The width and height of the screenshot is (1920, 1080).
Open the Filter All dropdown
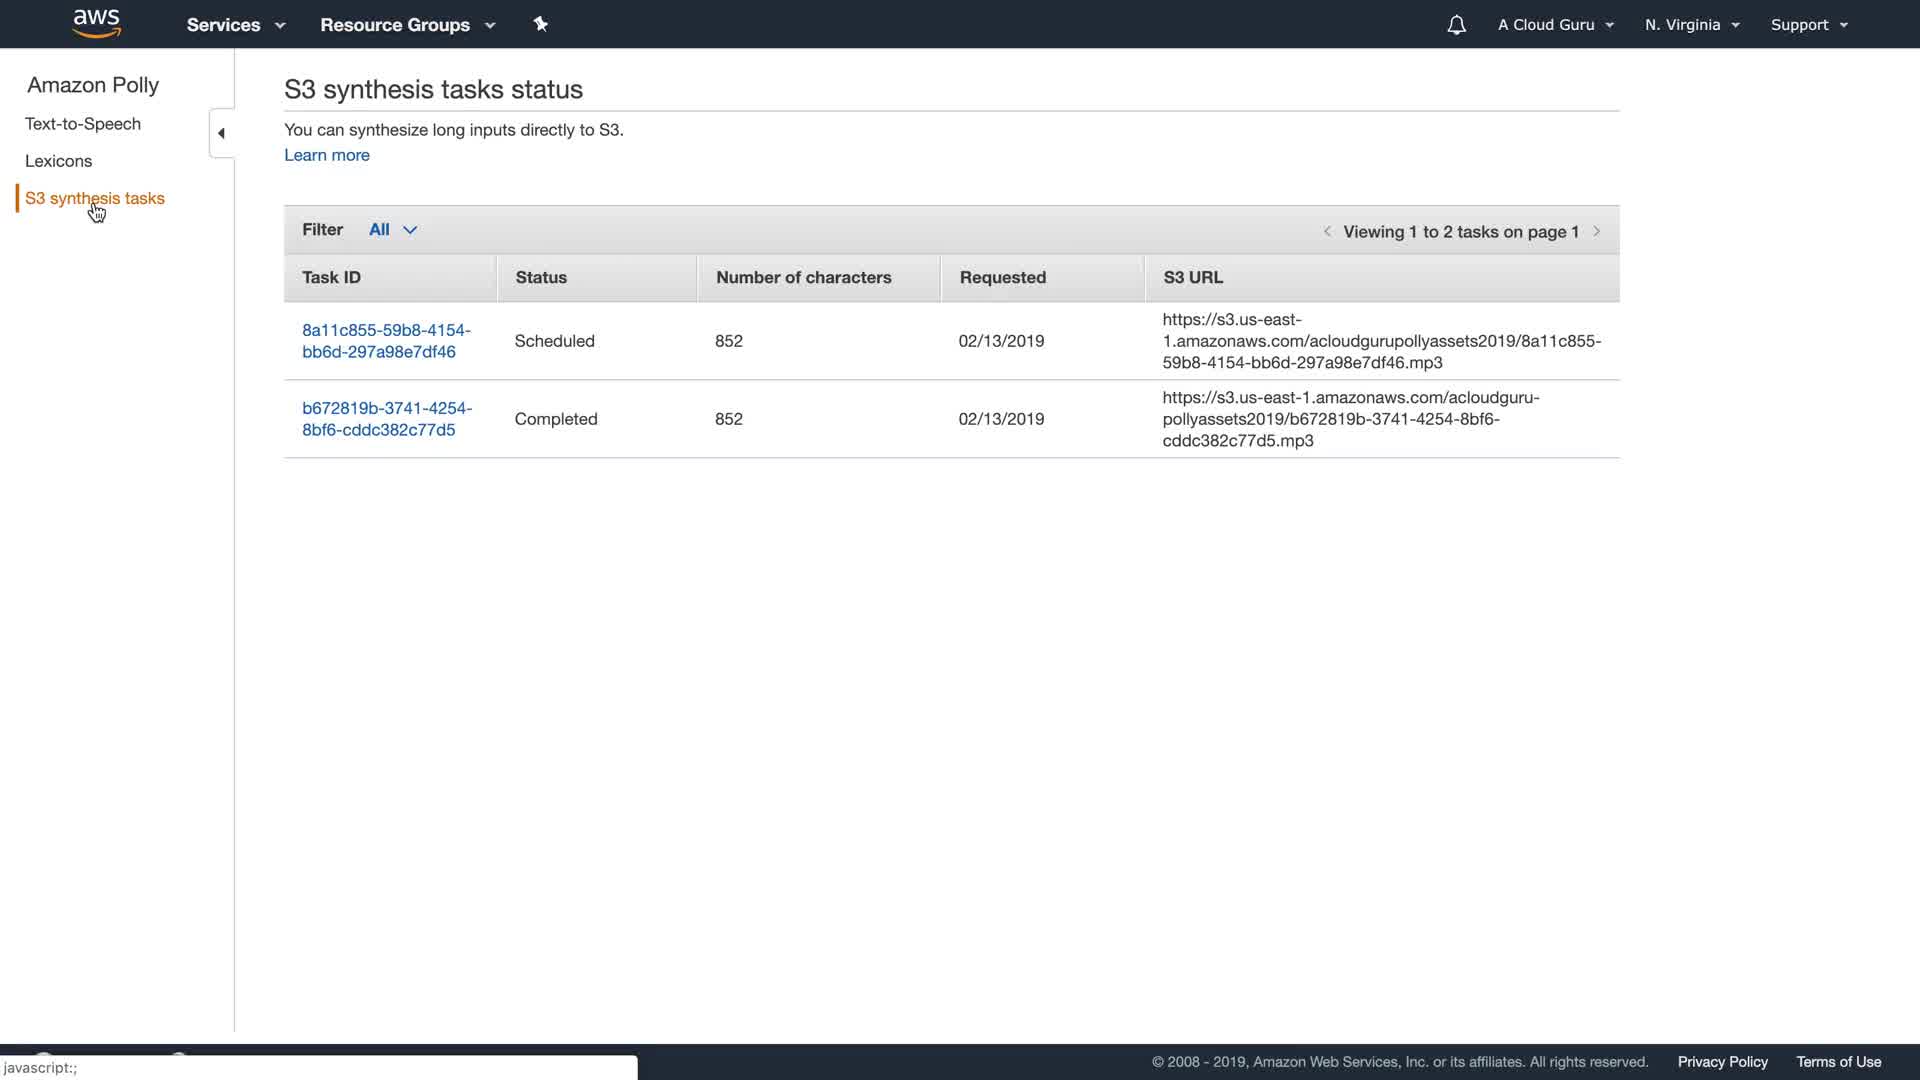pyautogui.click(x=393, y=230)
